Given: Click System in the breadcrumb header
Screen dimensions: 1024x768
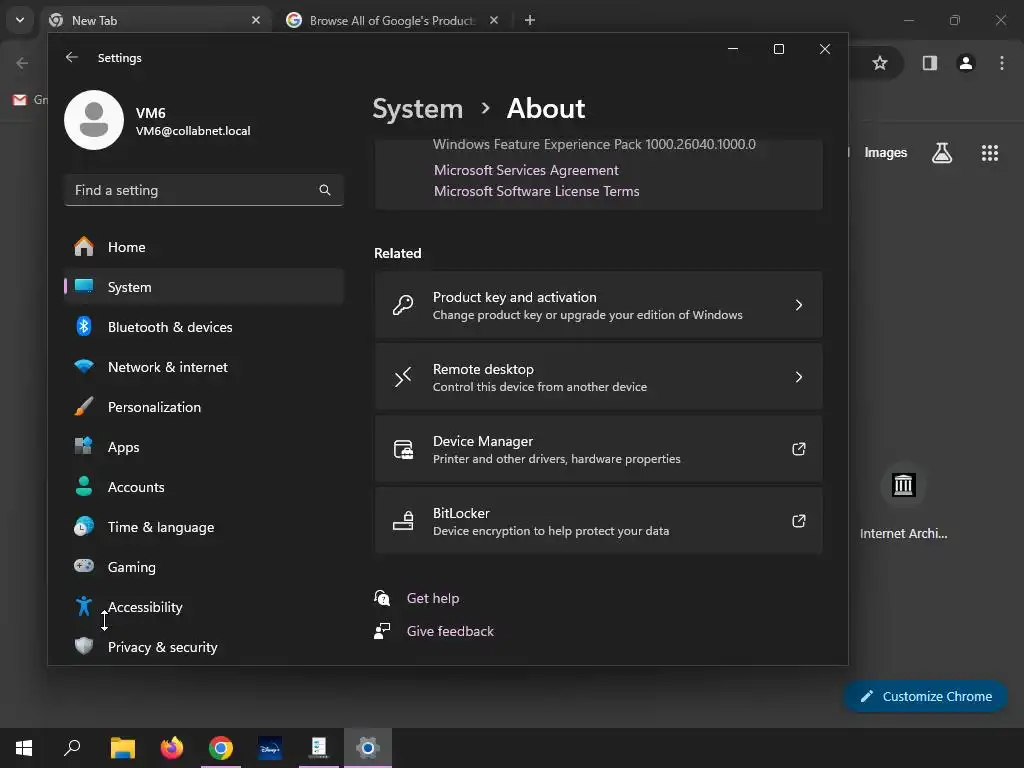Looking at the screenshot, I should tap(417, 108).
